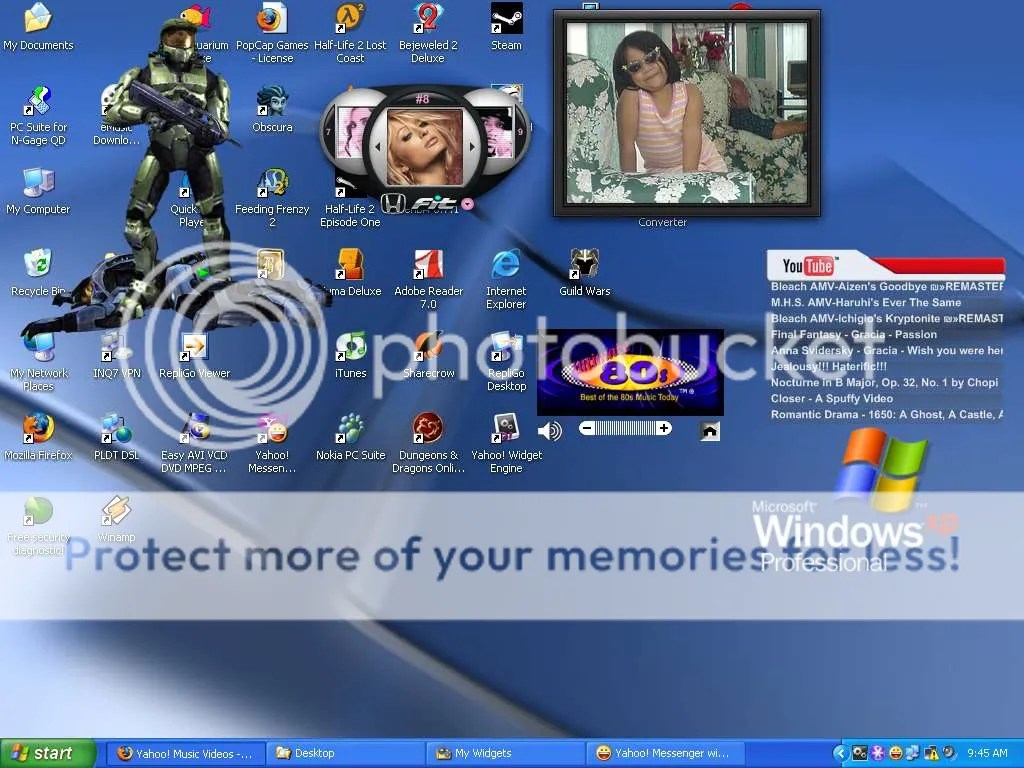
Task: Switch to Yahoo! Music Videos taskbar window
Action: pos(185,753)
